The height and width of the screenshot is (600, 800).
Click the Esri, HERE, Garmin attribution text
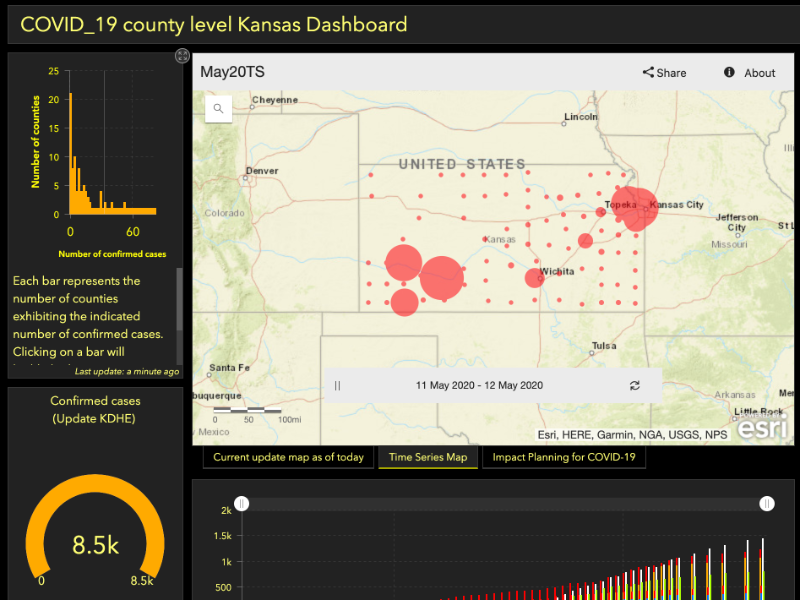[x=632, y=435]
